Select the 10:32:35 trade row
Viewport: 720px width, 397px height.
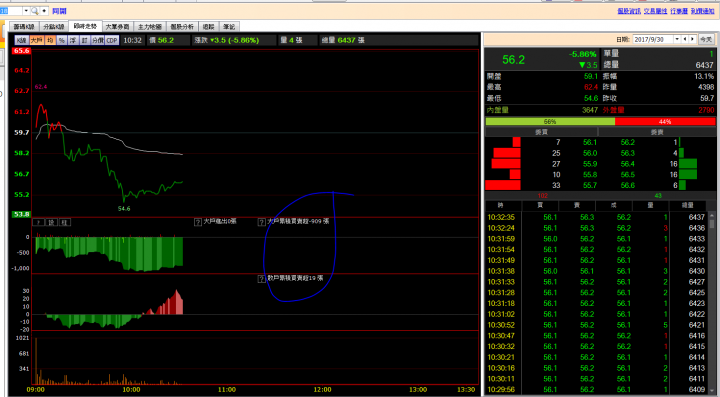click(596, 217)
